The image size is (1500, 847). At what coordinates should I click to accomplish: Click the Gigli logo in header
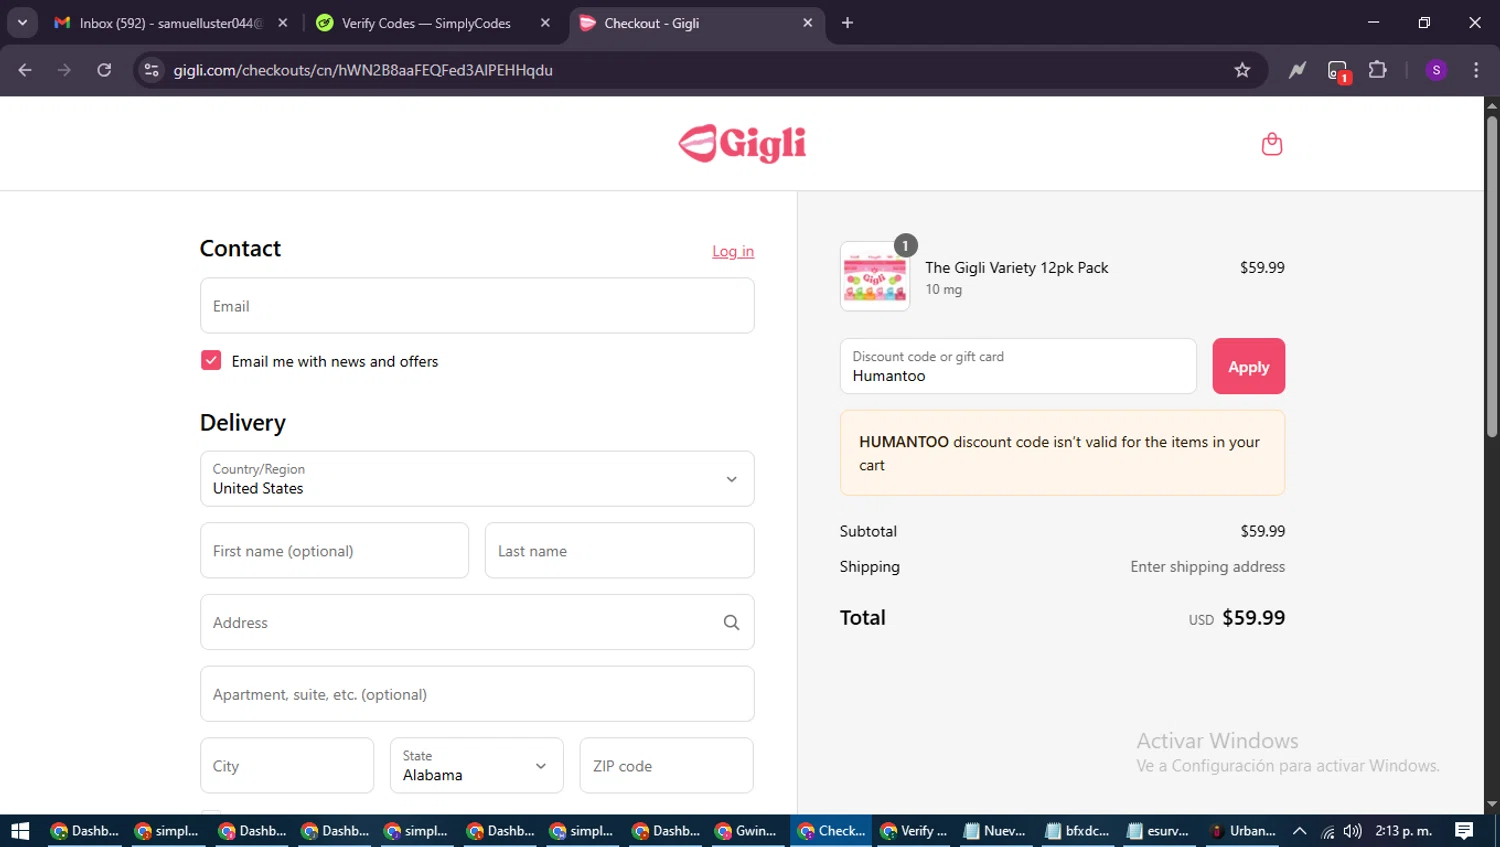[742, 144]
